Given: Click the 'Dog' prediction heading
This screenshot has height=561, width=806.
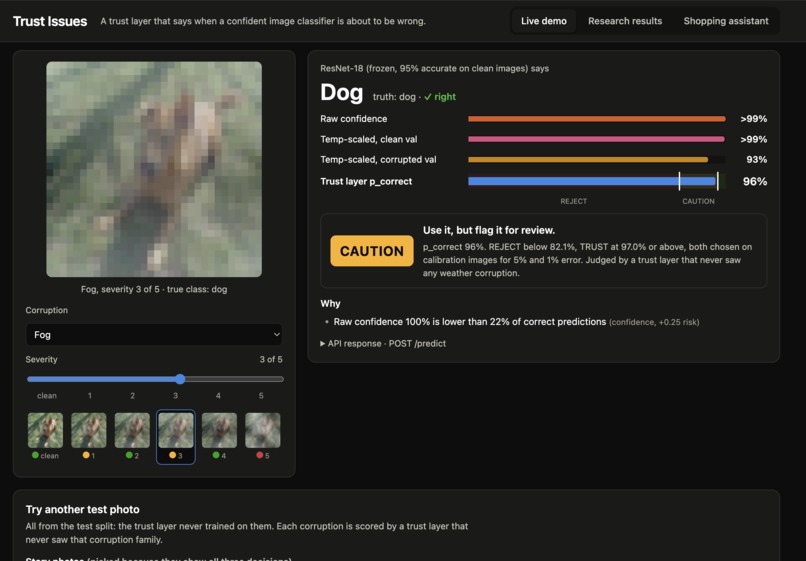Looking at the screenshot, I should pos(341,93).
